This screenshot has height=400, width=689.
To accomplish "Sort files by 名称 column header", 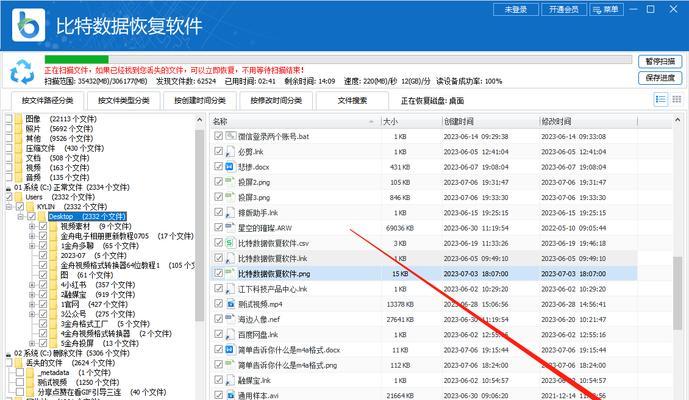I will pos(294,121).
